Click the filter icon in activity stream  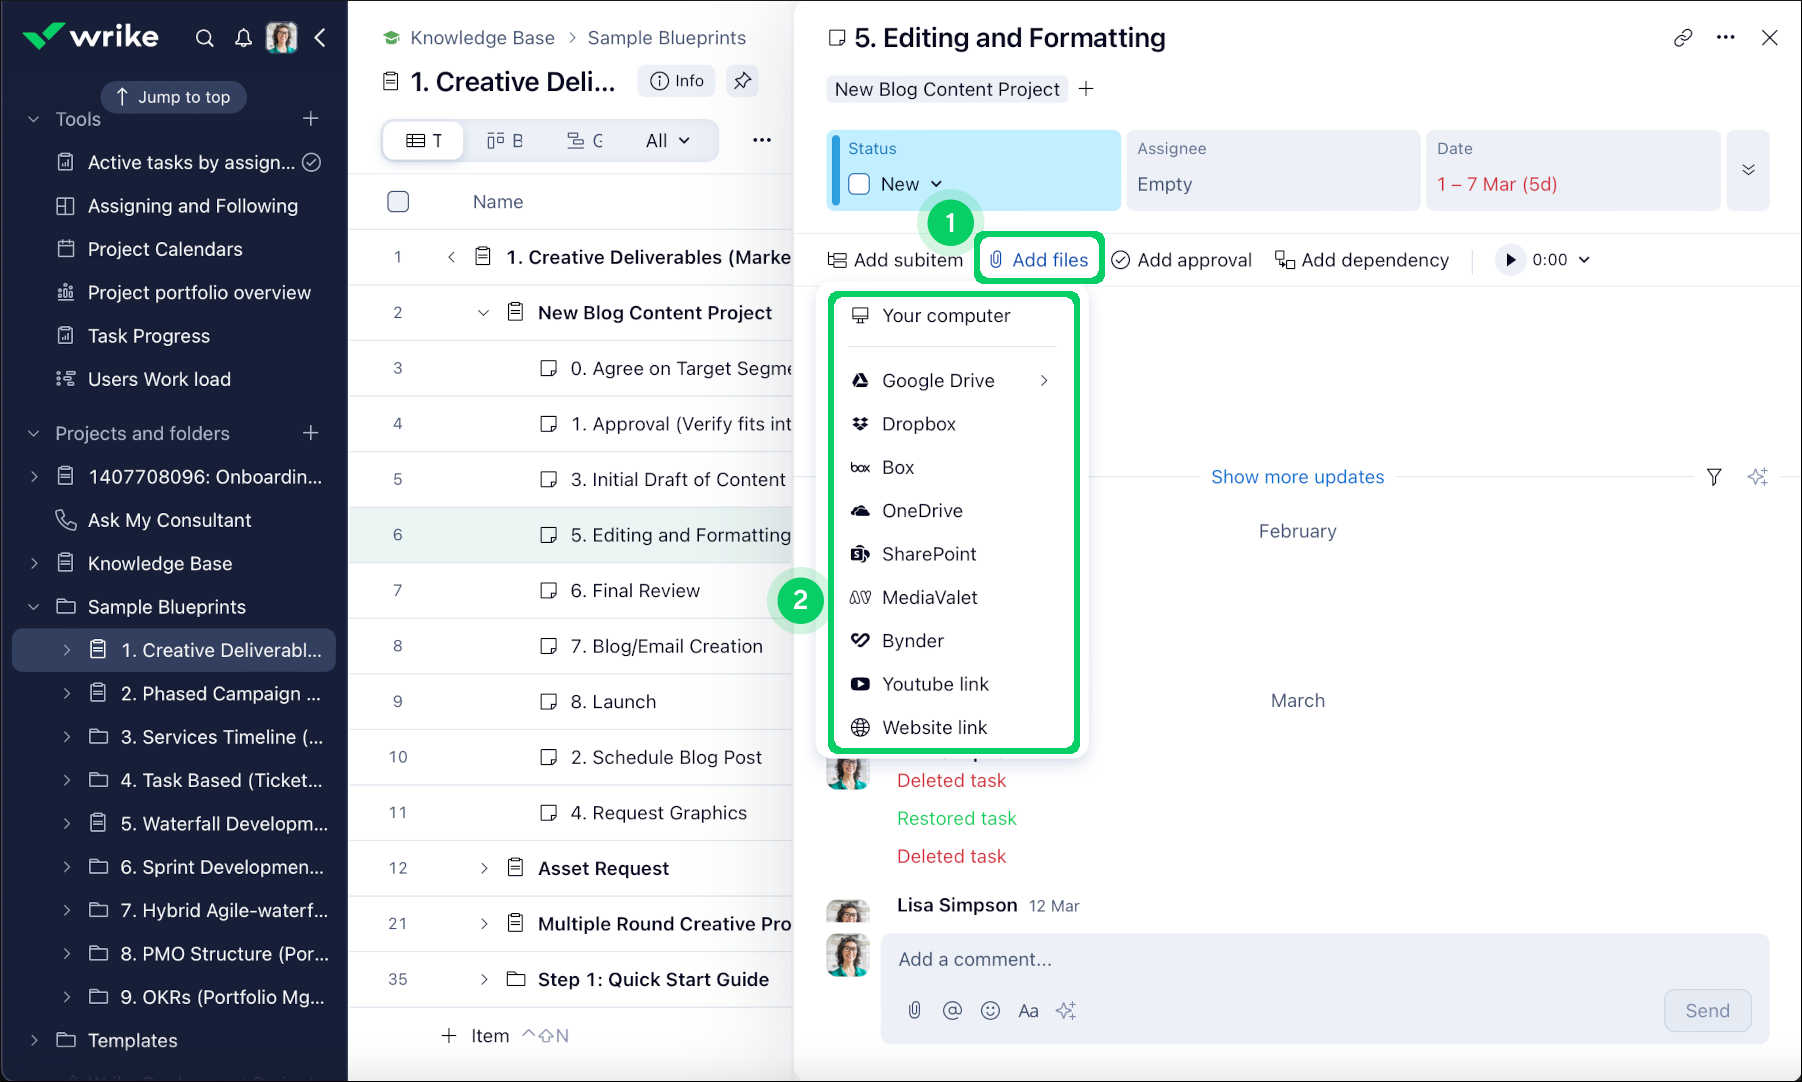(1714, 477)
